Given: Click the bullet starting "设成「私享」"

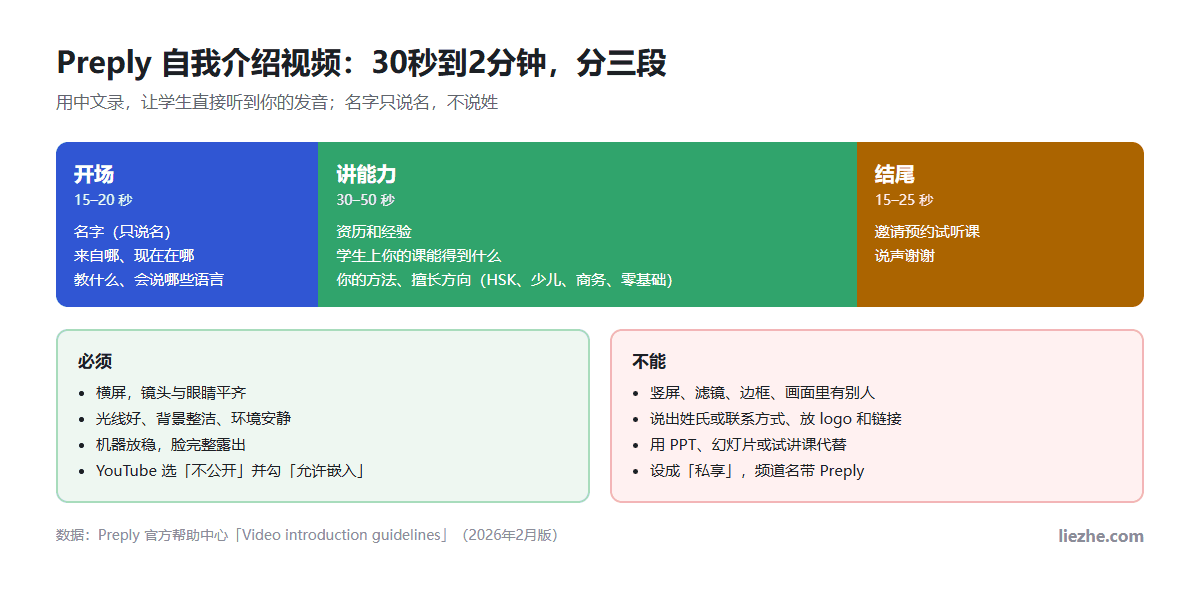Looking at the screenshot, I should (757, 470).
